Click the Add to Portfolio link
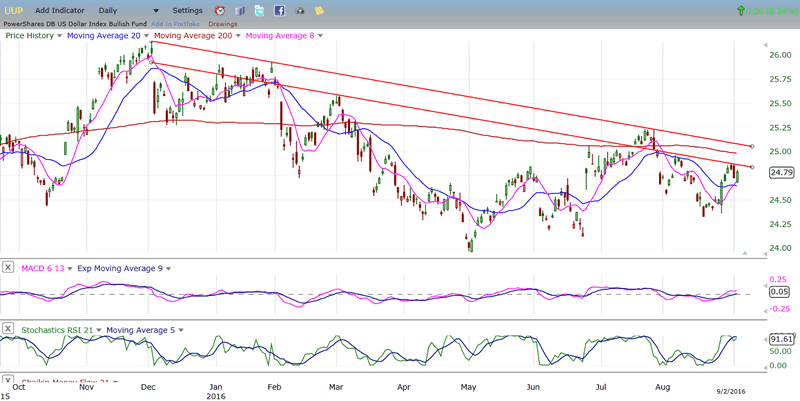 177,23
